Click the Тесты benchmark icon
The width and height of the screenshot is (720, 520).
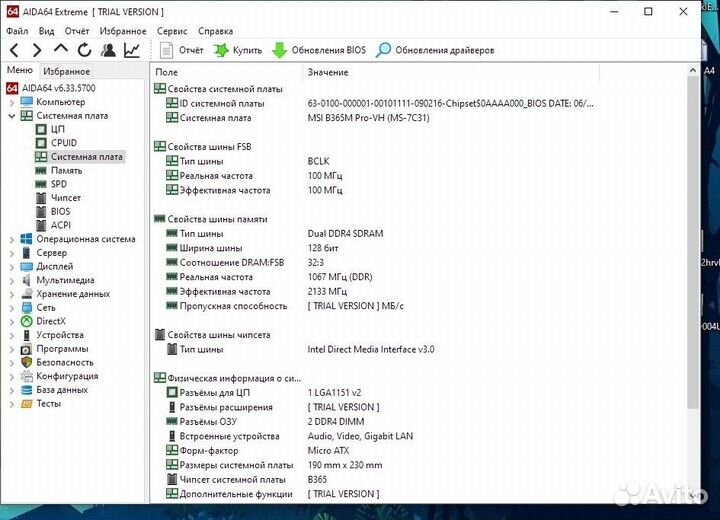pyautogui.click(x=27, y=404)
